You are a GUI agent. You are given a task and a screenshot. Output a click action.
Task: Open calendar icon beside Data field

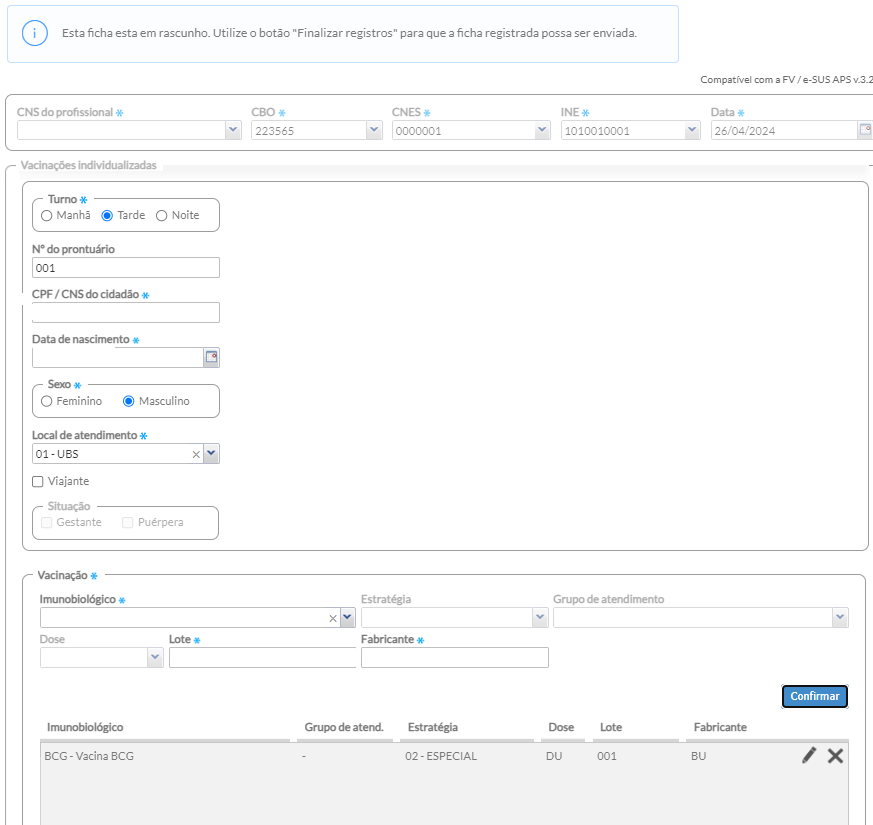865,130
